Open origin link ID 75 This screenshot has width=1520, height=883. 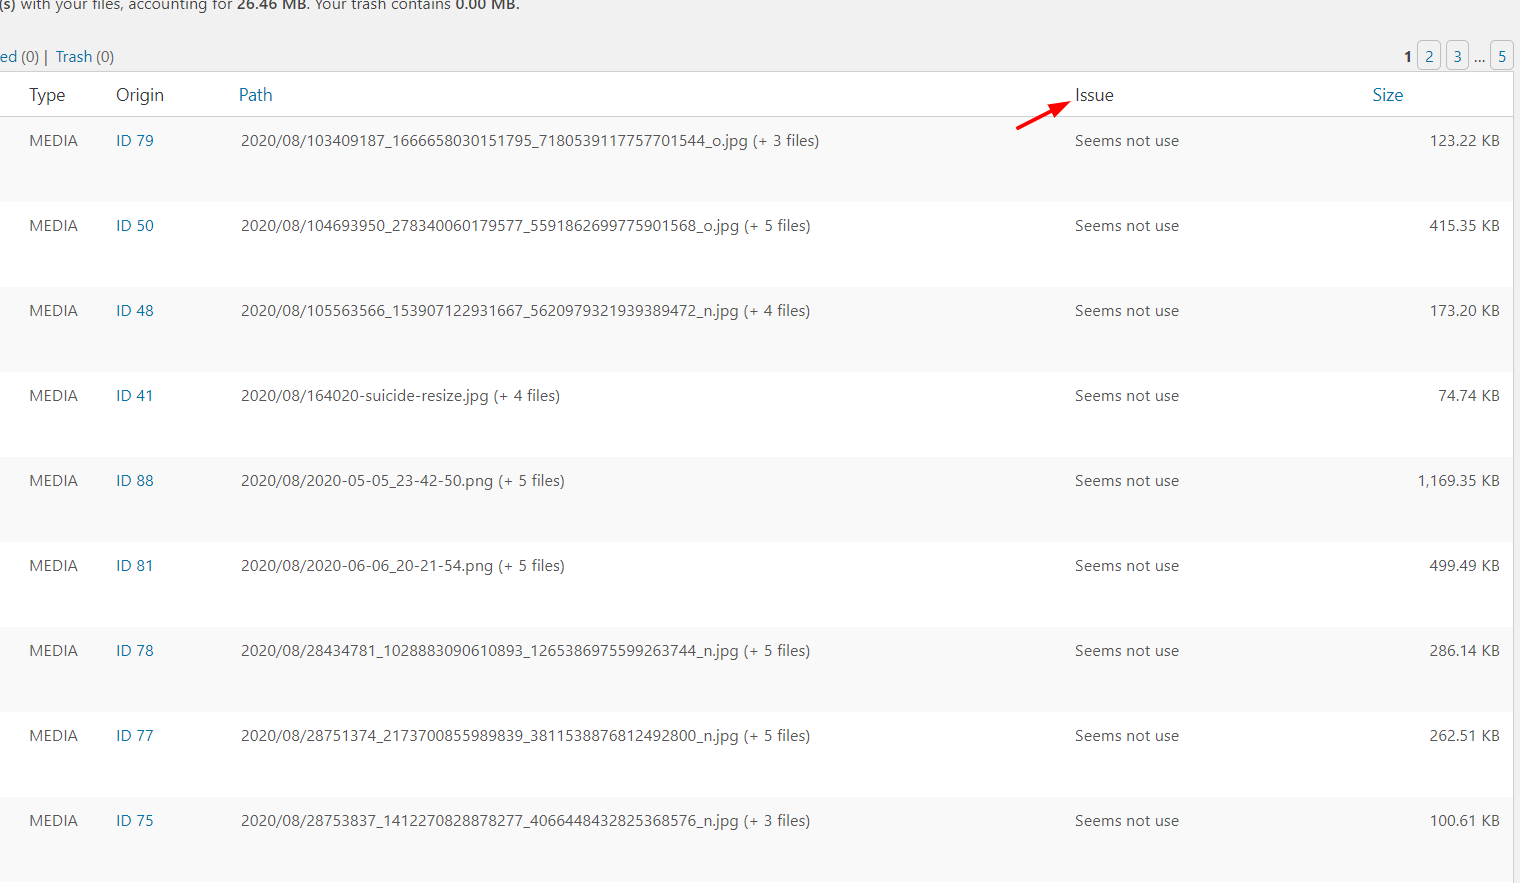point(135,821)
